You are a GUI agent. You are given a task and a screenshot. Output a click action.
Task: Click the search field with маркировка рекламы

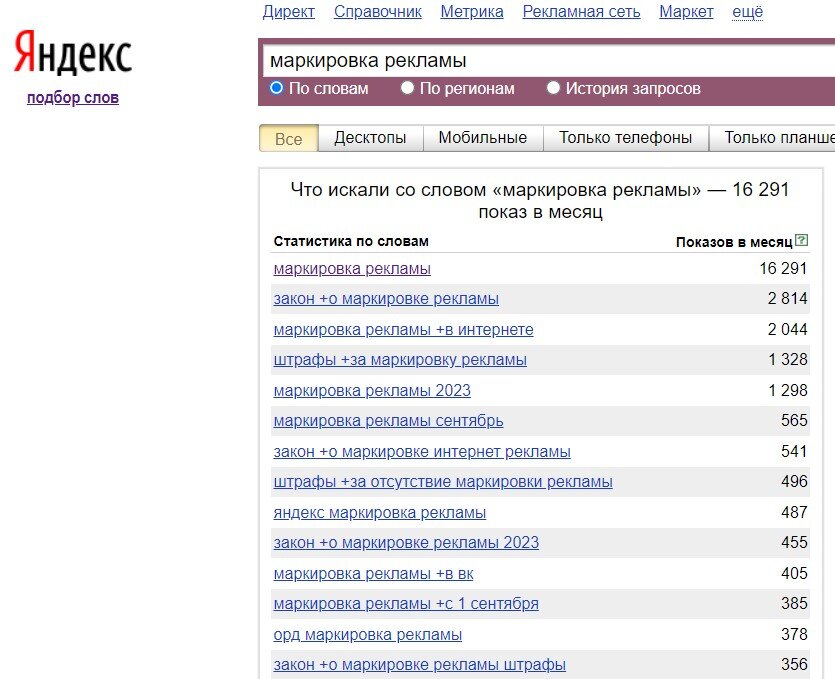[549, 61]
